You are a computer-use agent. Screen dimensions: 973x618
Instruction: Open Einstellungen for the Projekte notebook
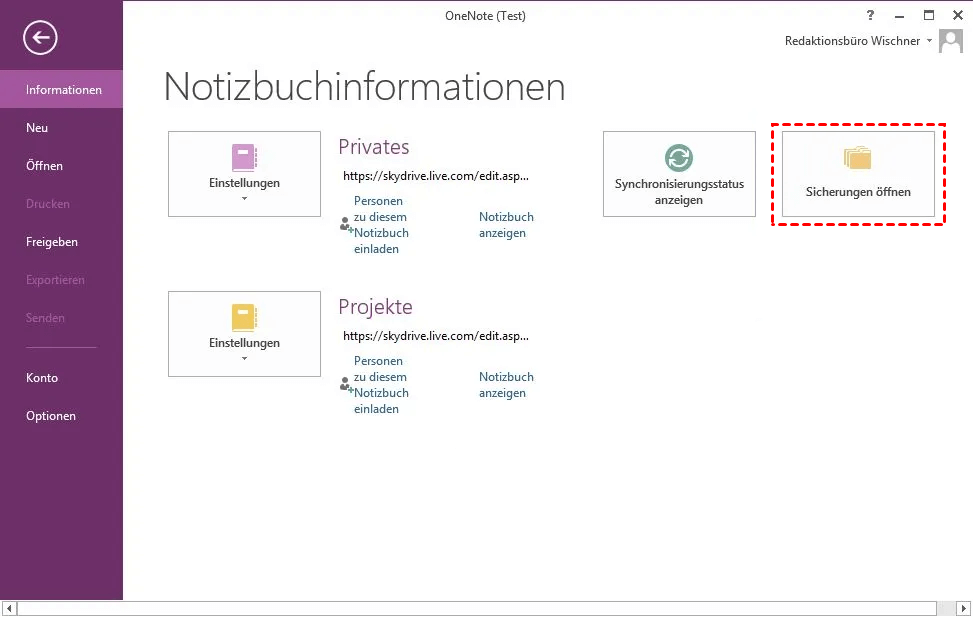click(x=244, y=334)
